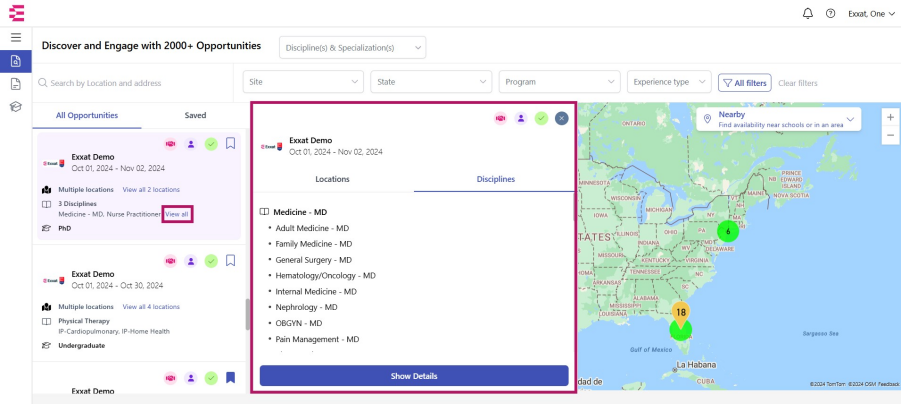The width and height of the screenshot is (902, 404).
Task: Click Physical Therapy discipline text
Action: tap(84, 321)
